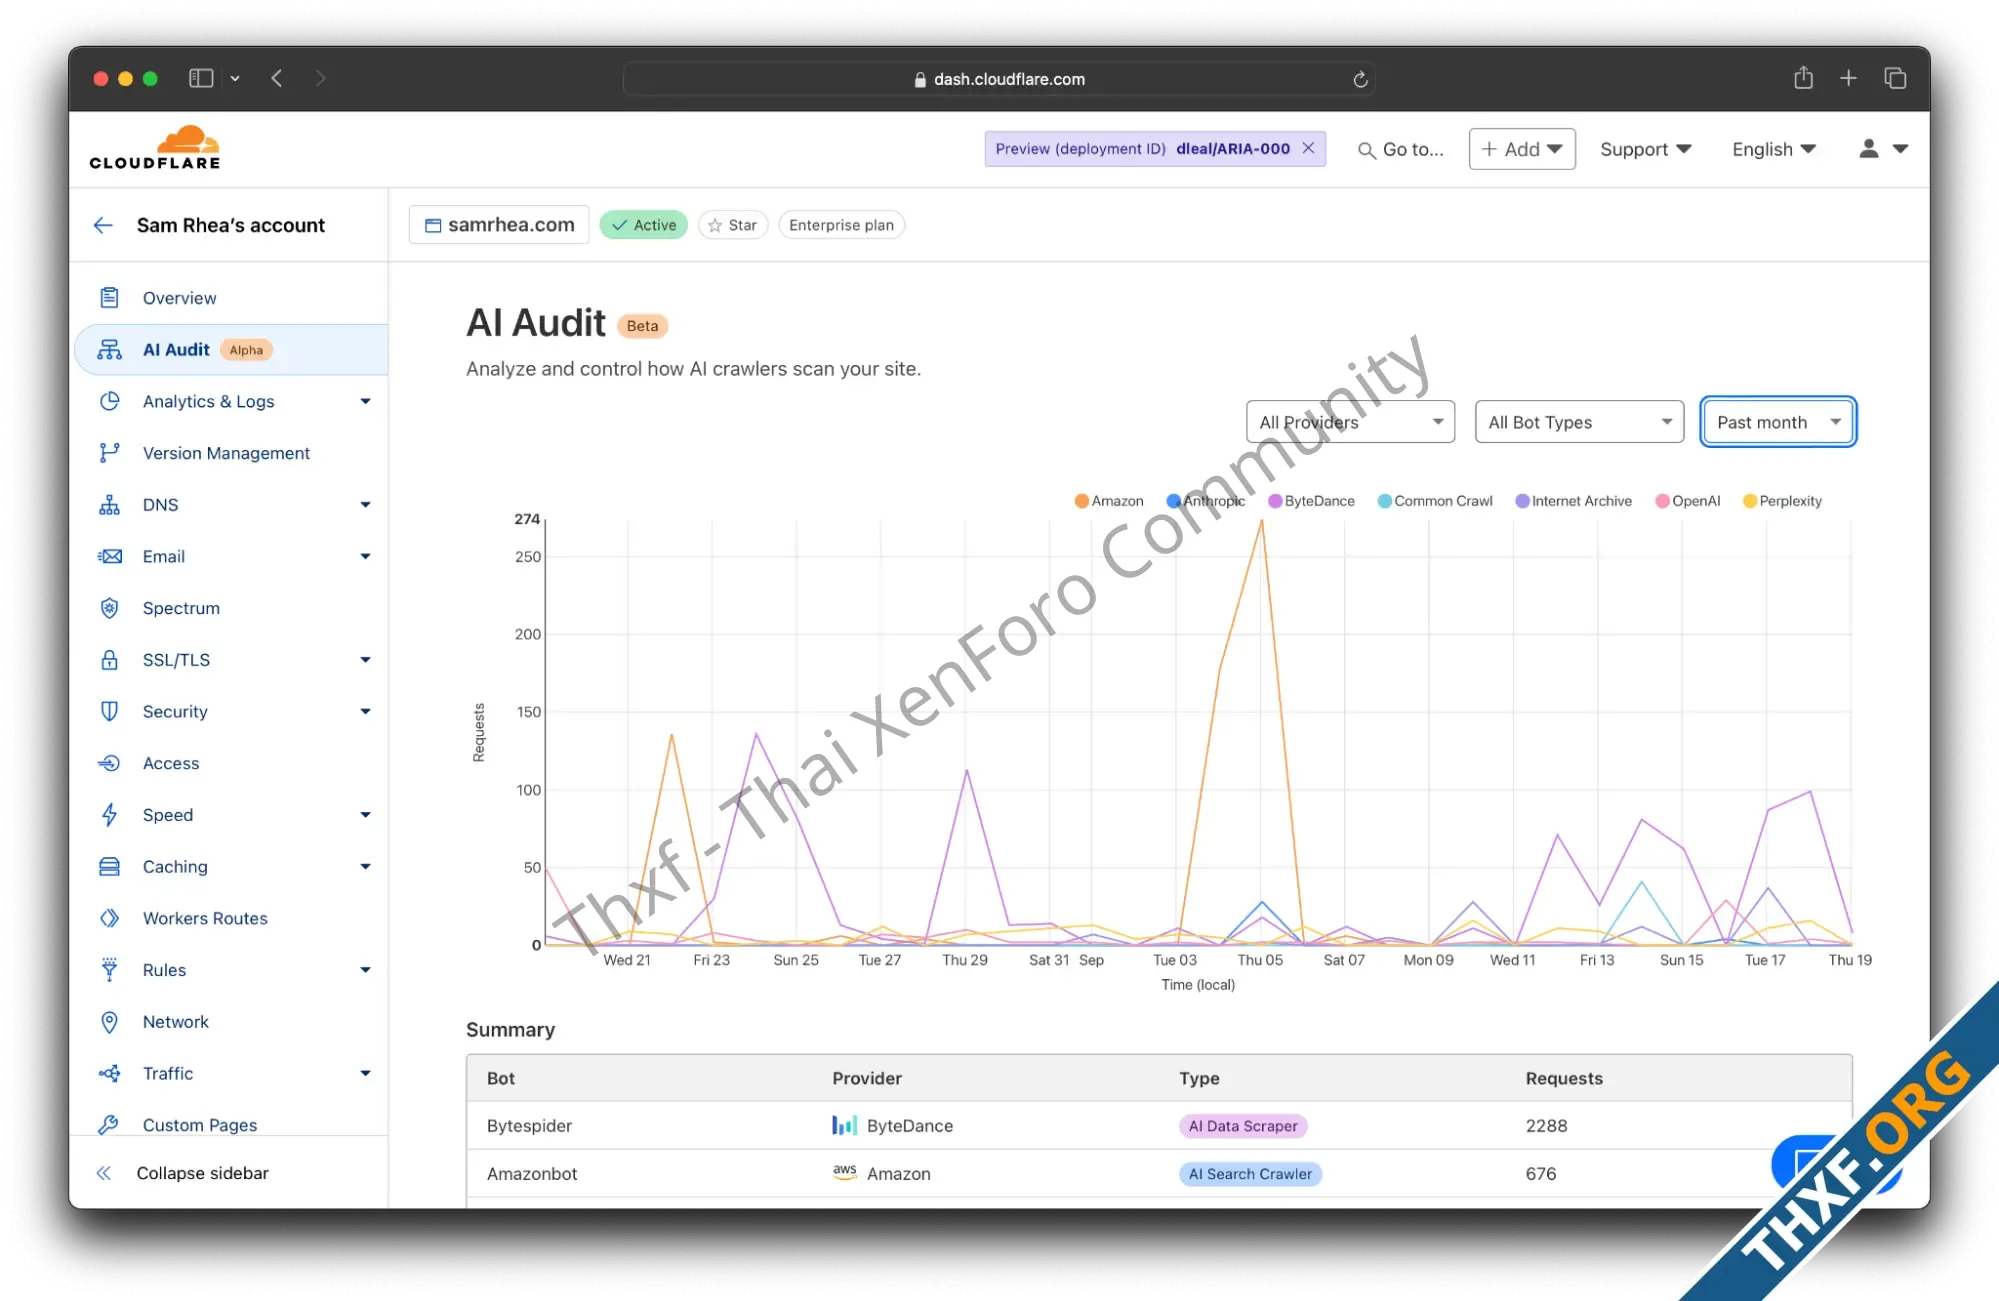Click the dash.cloudflare.com address bar

(999, 79)
